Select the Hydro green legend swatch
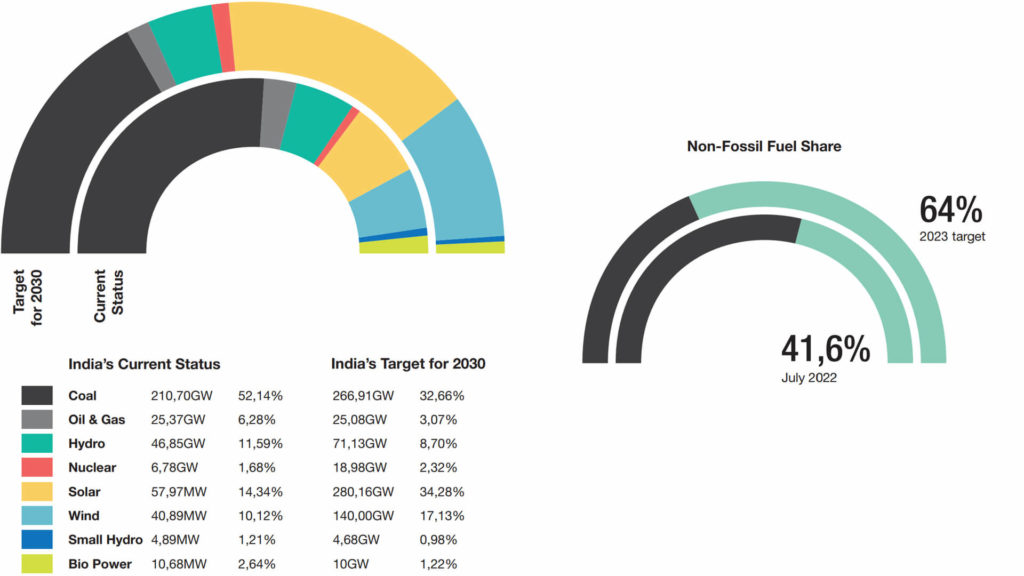The height and width of the screenshot is (576, 1024). tap(37, 443)
